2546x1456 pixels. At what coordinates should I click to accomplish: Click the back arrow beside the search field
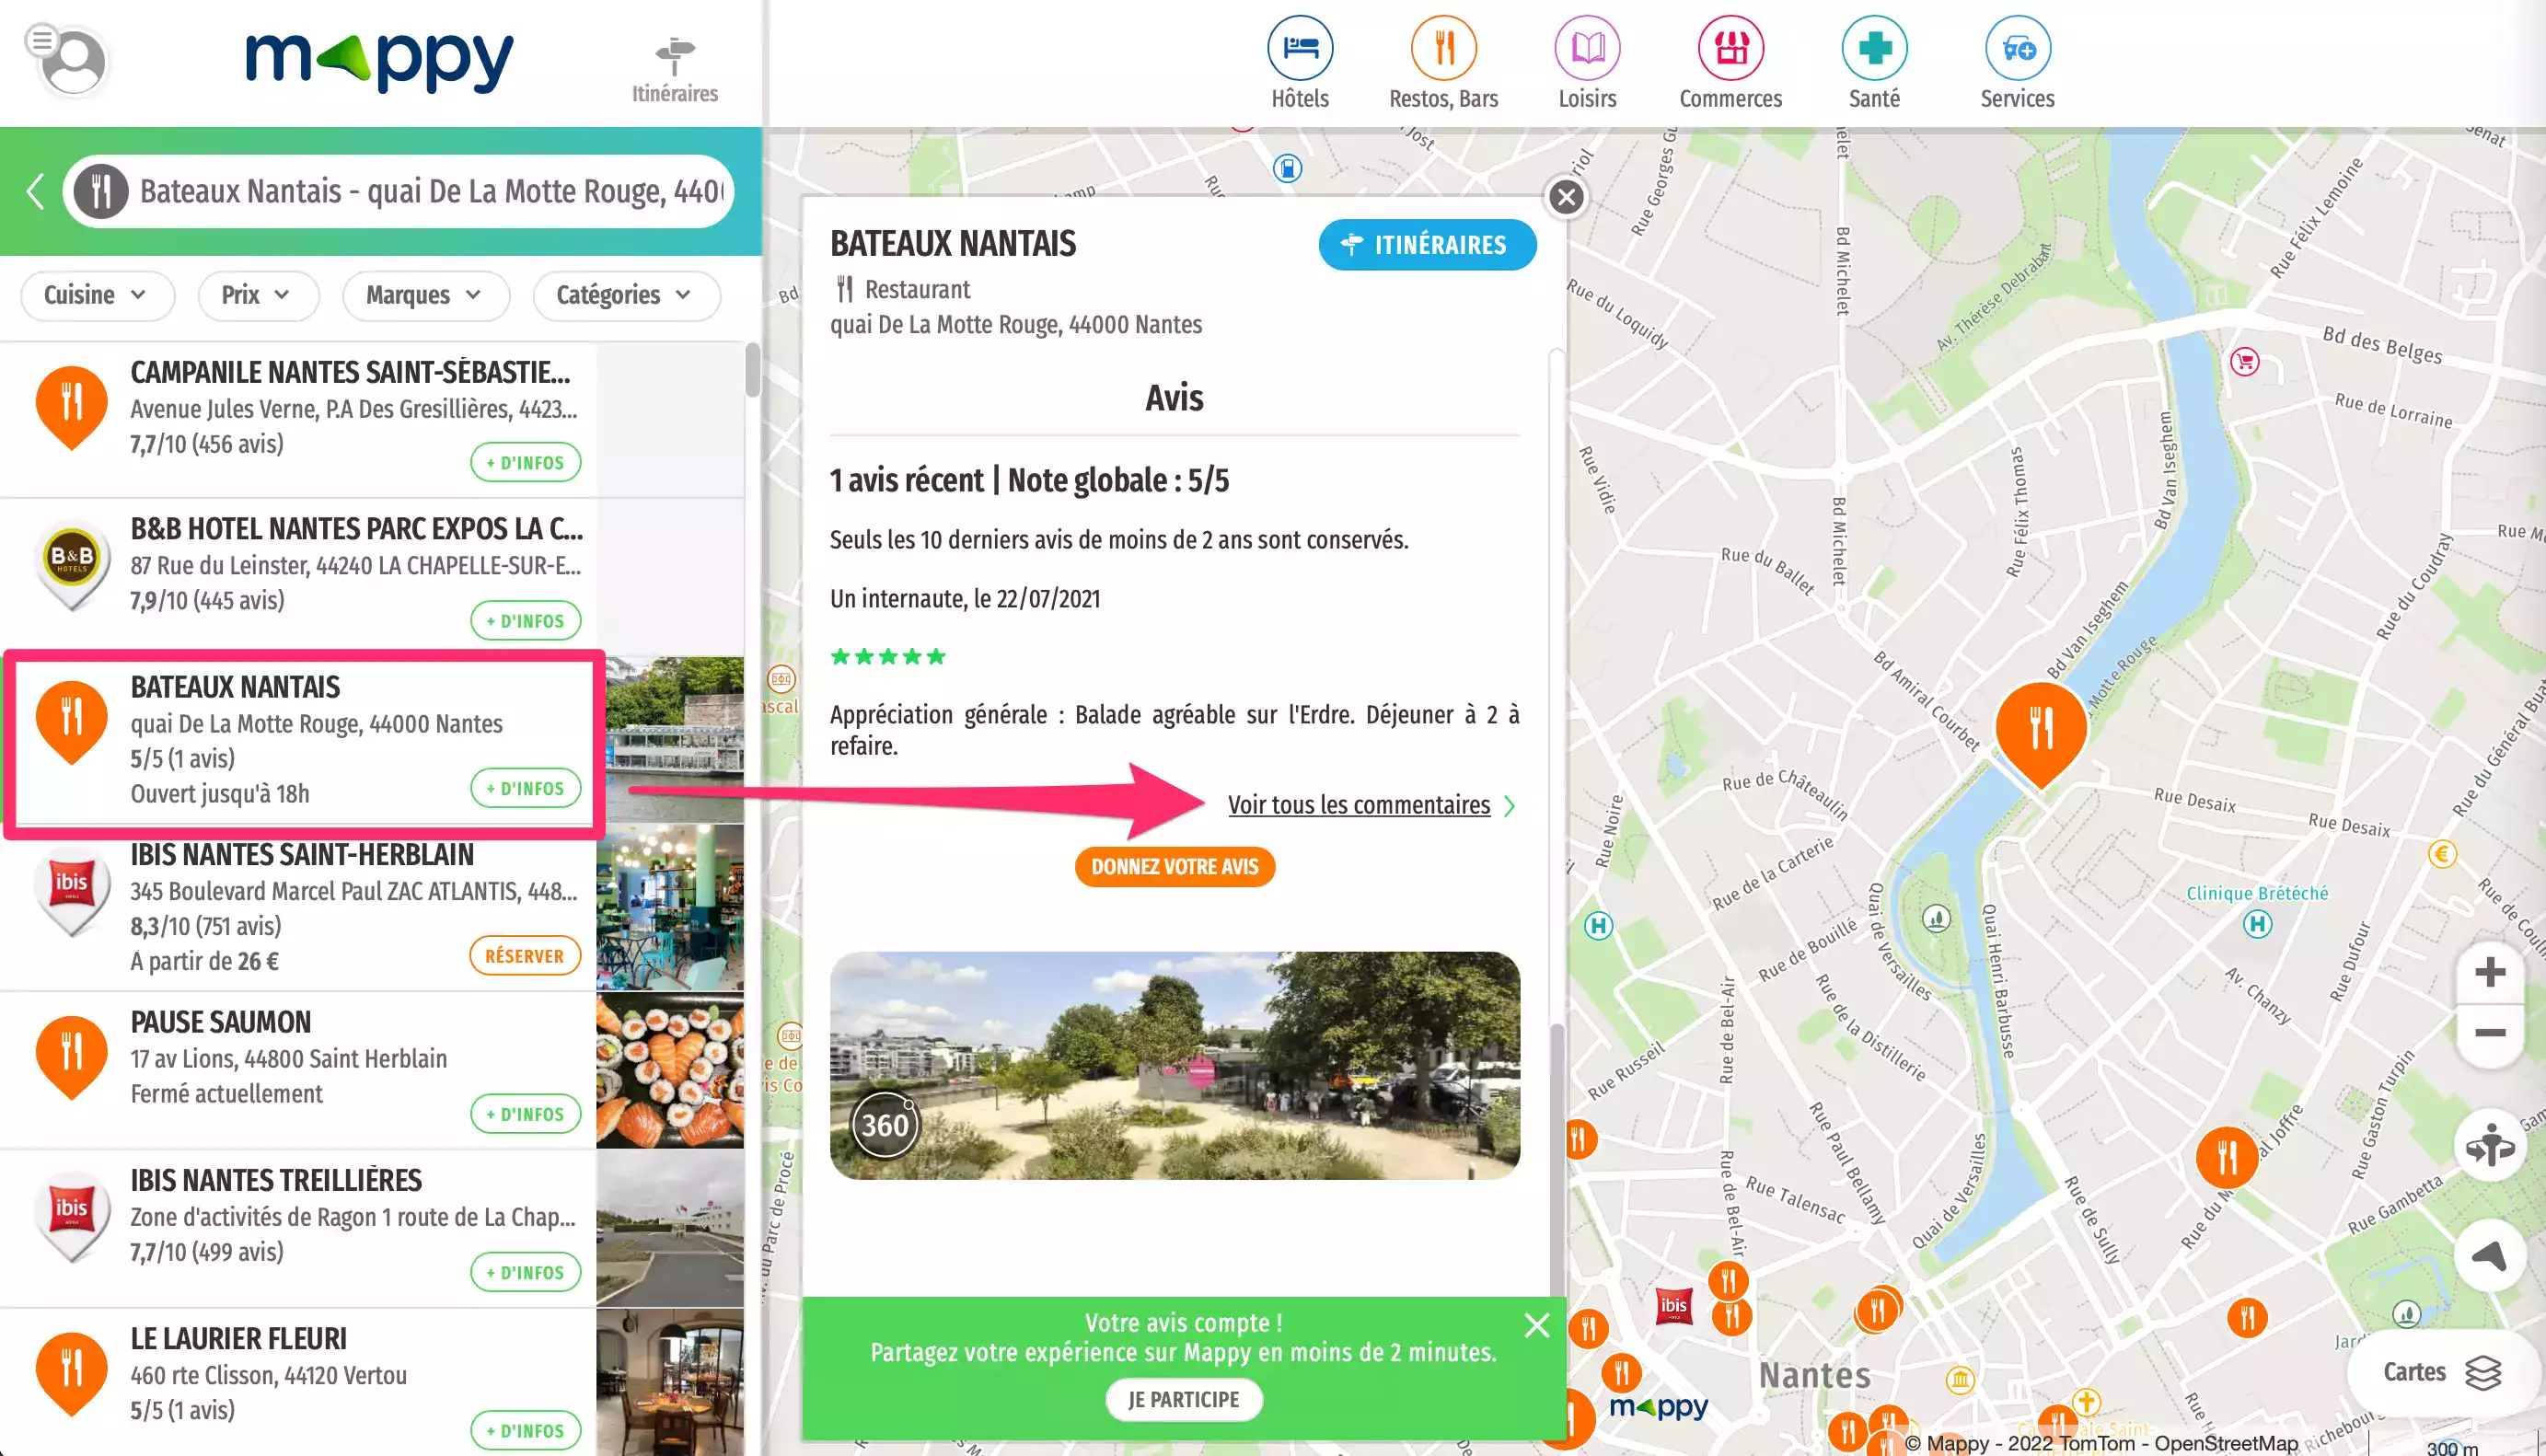pos(35,191)
